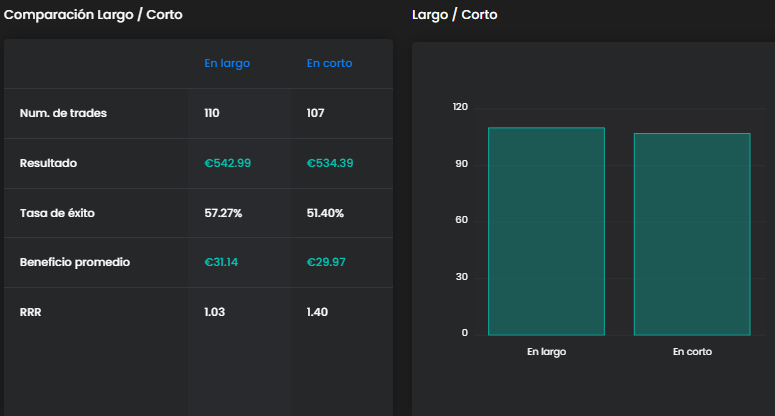Select the 51.40% success rate value
The width and height of the screenshot is (775, 416).
(x=326, y=213)
